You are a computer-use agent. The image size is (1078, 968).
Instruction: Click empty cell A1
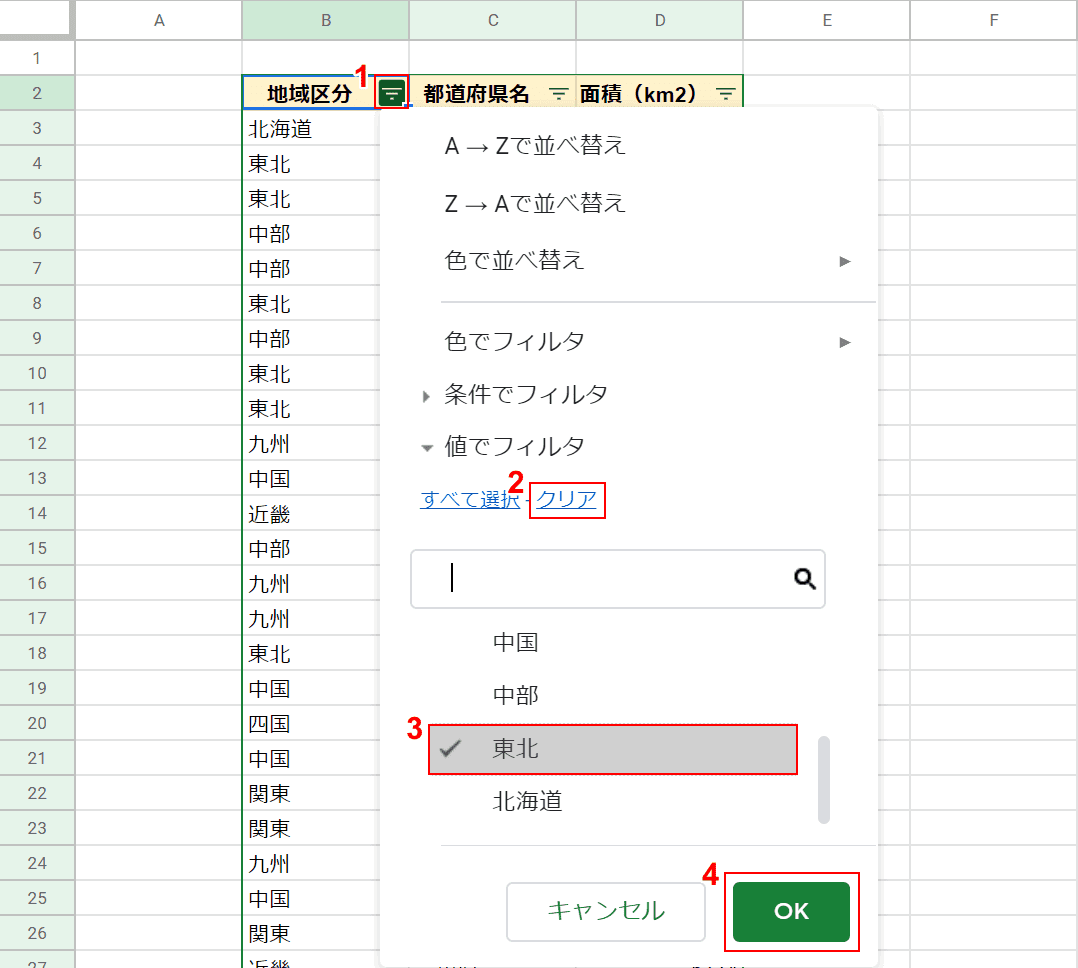pyautogui.click(x=159, y=58)
